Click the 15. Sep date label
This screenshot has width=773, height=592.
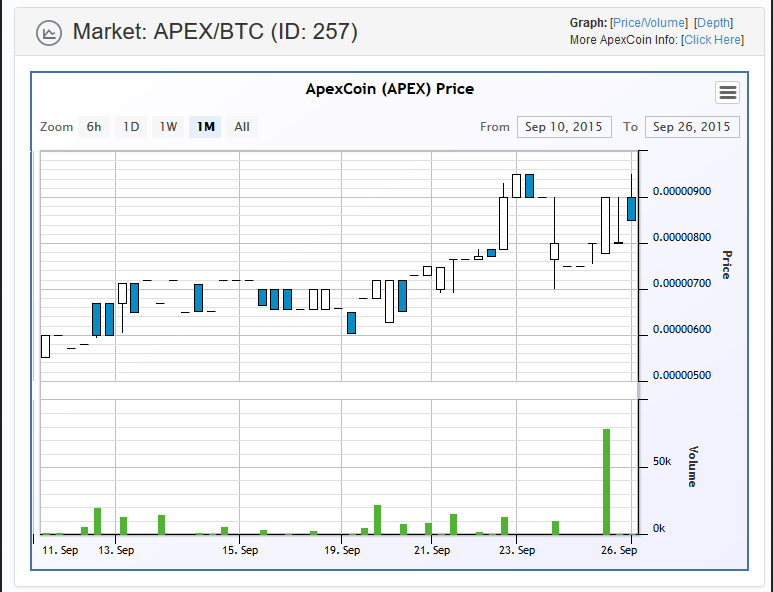click(x=240, y=550)
